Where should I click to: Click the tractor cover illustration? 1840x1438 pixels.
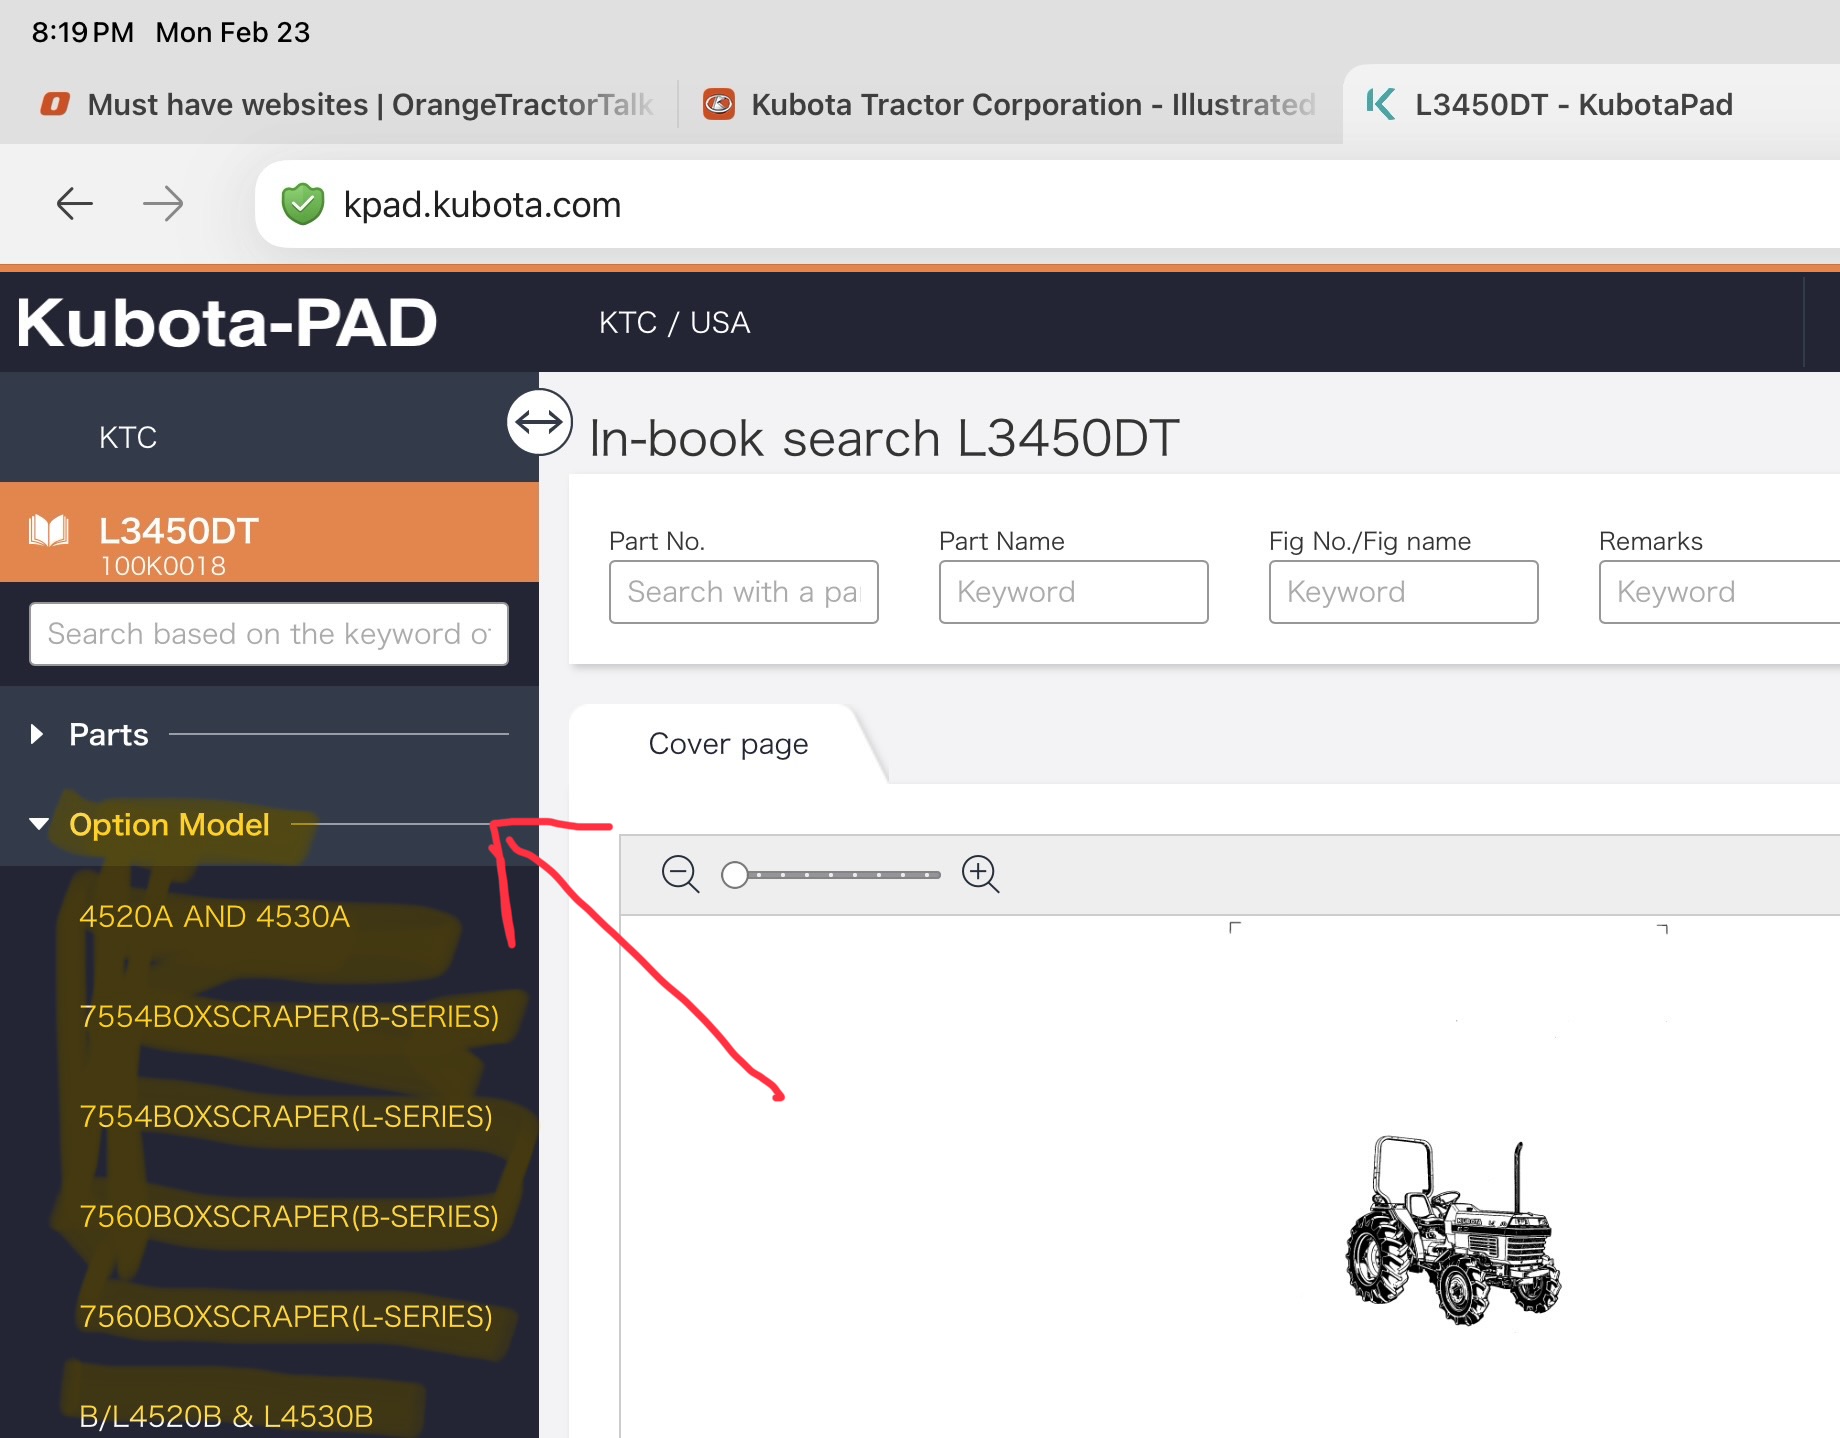point(1452,1230)
